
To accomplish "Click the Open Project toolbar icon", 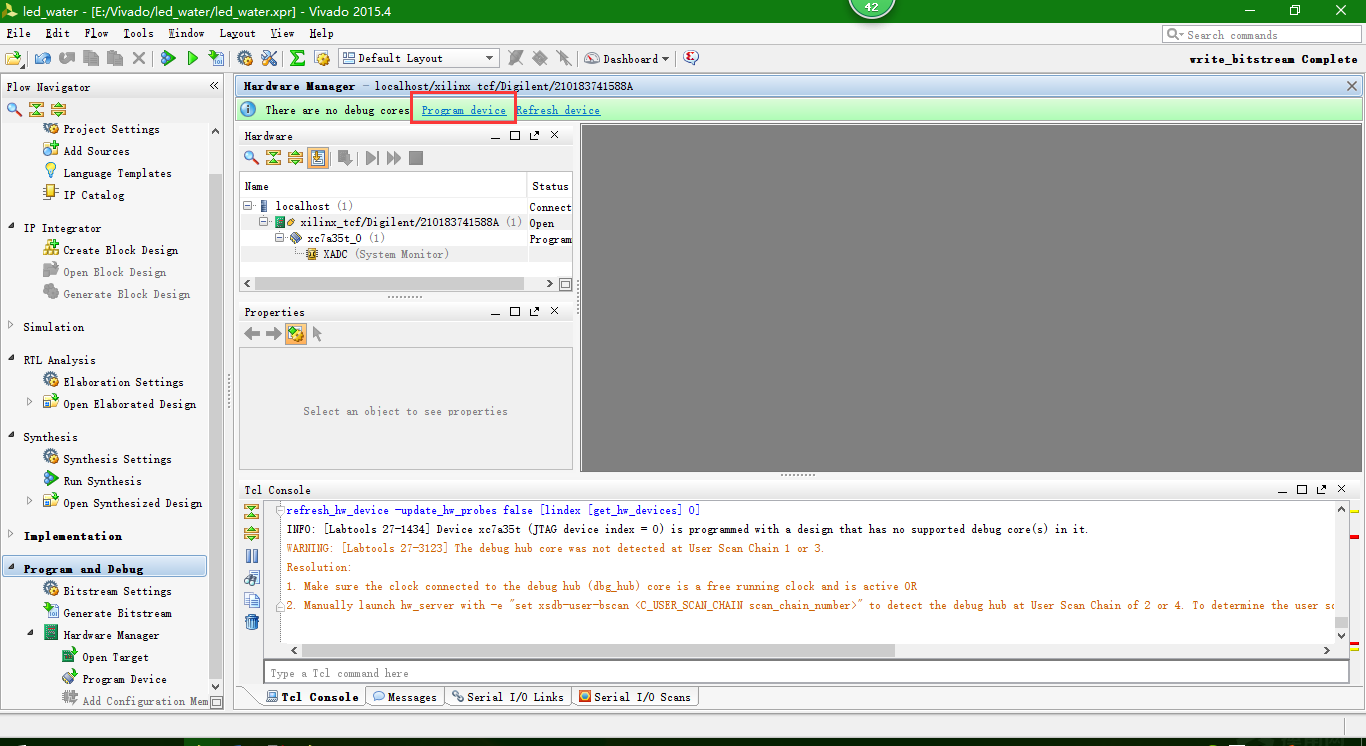I will 13,59.
